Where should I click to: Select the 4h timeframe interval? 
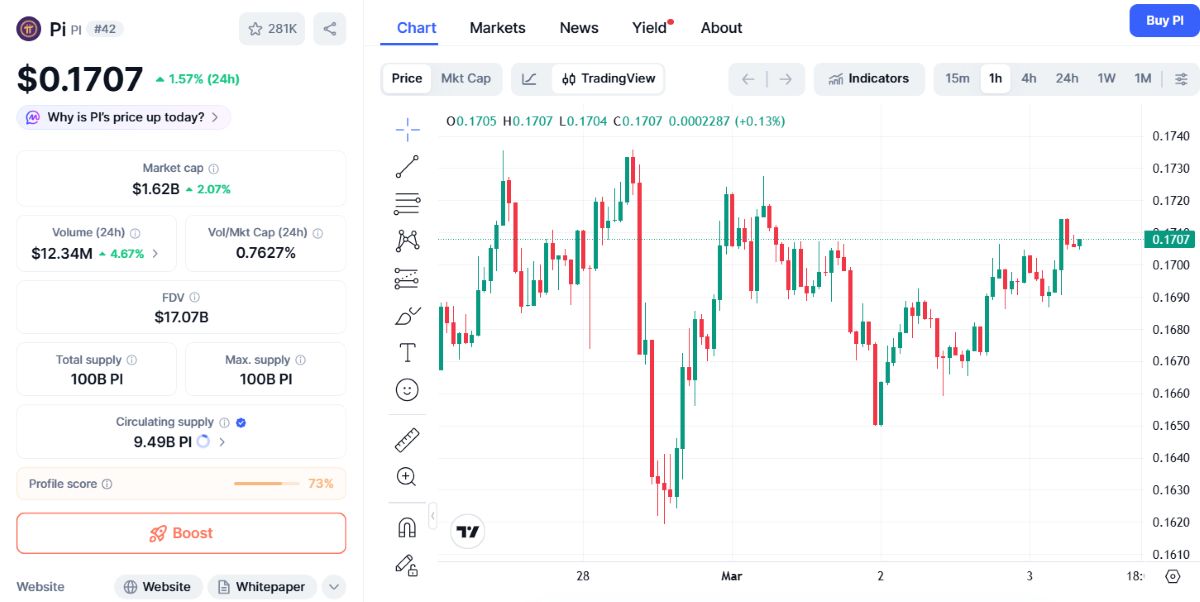[1028, 78]
